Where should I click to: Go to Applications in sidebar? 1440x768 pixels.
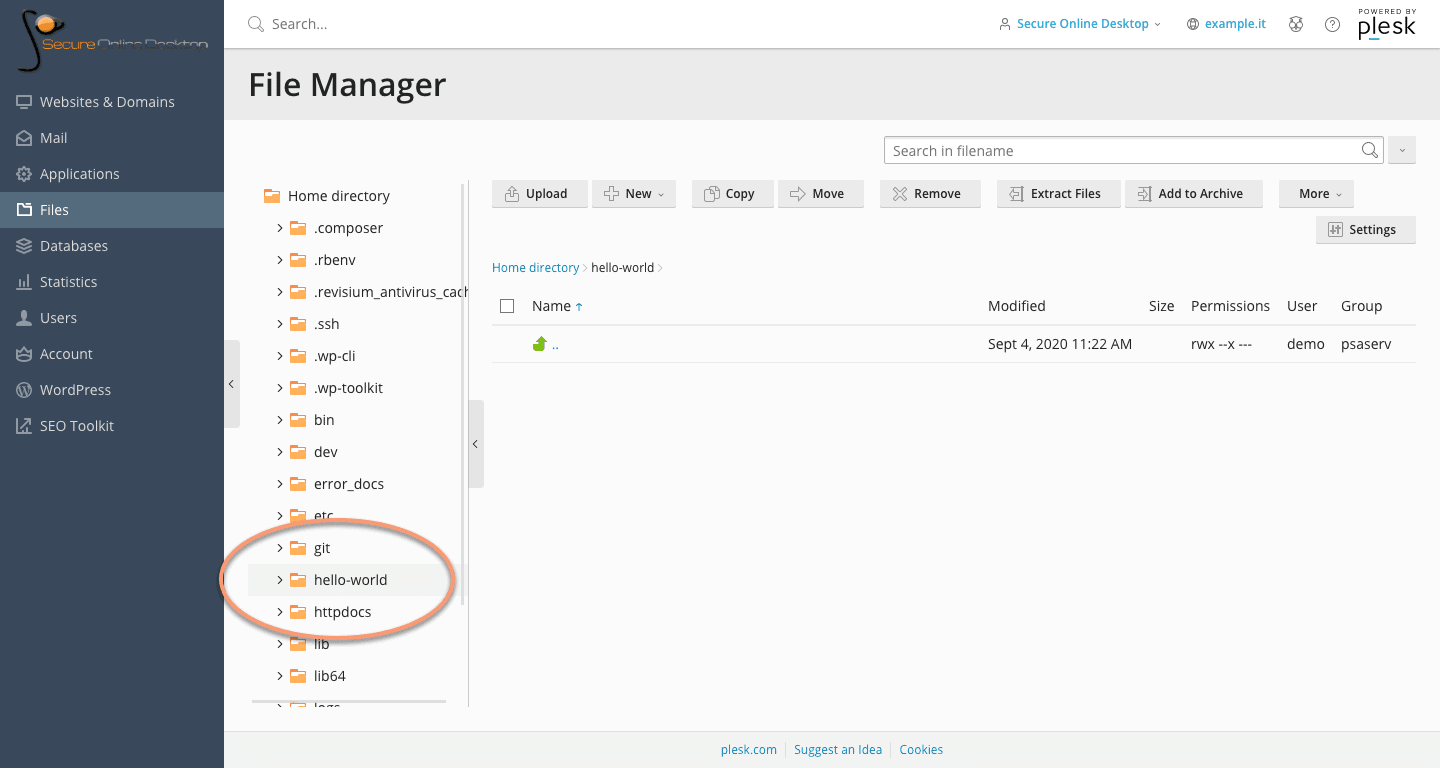[x=67, y=174]
